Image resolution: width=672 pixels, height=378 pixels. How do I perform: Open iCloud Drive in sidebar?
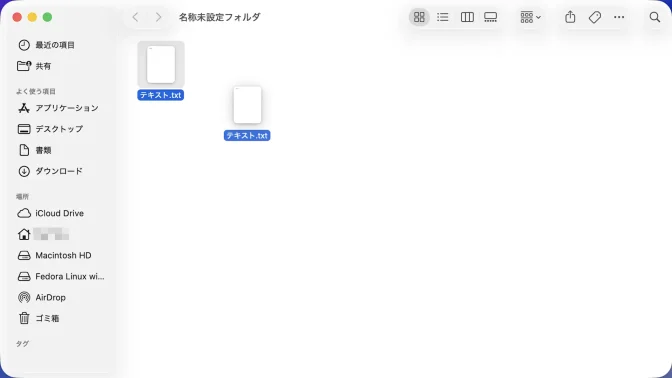(x=51, y=213)
